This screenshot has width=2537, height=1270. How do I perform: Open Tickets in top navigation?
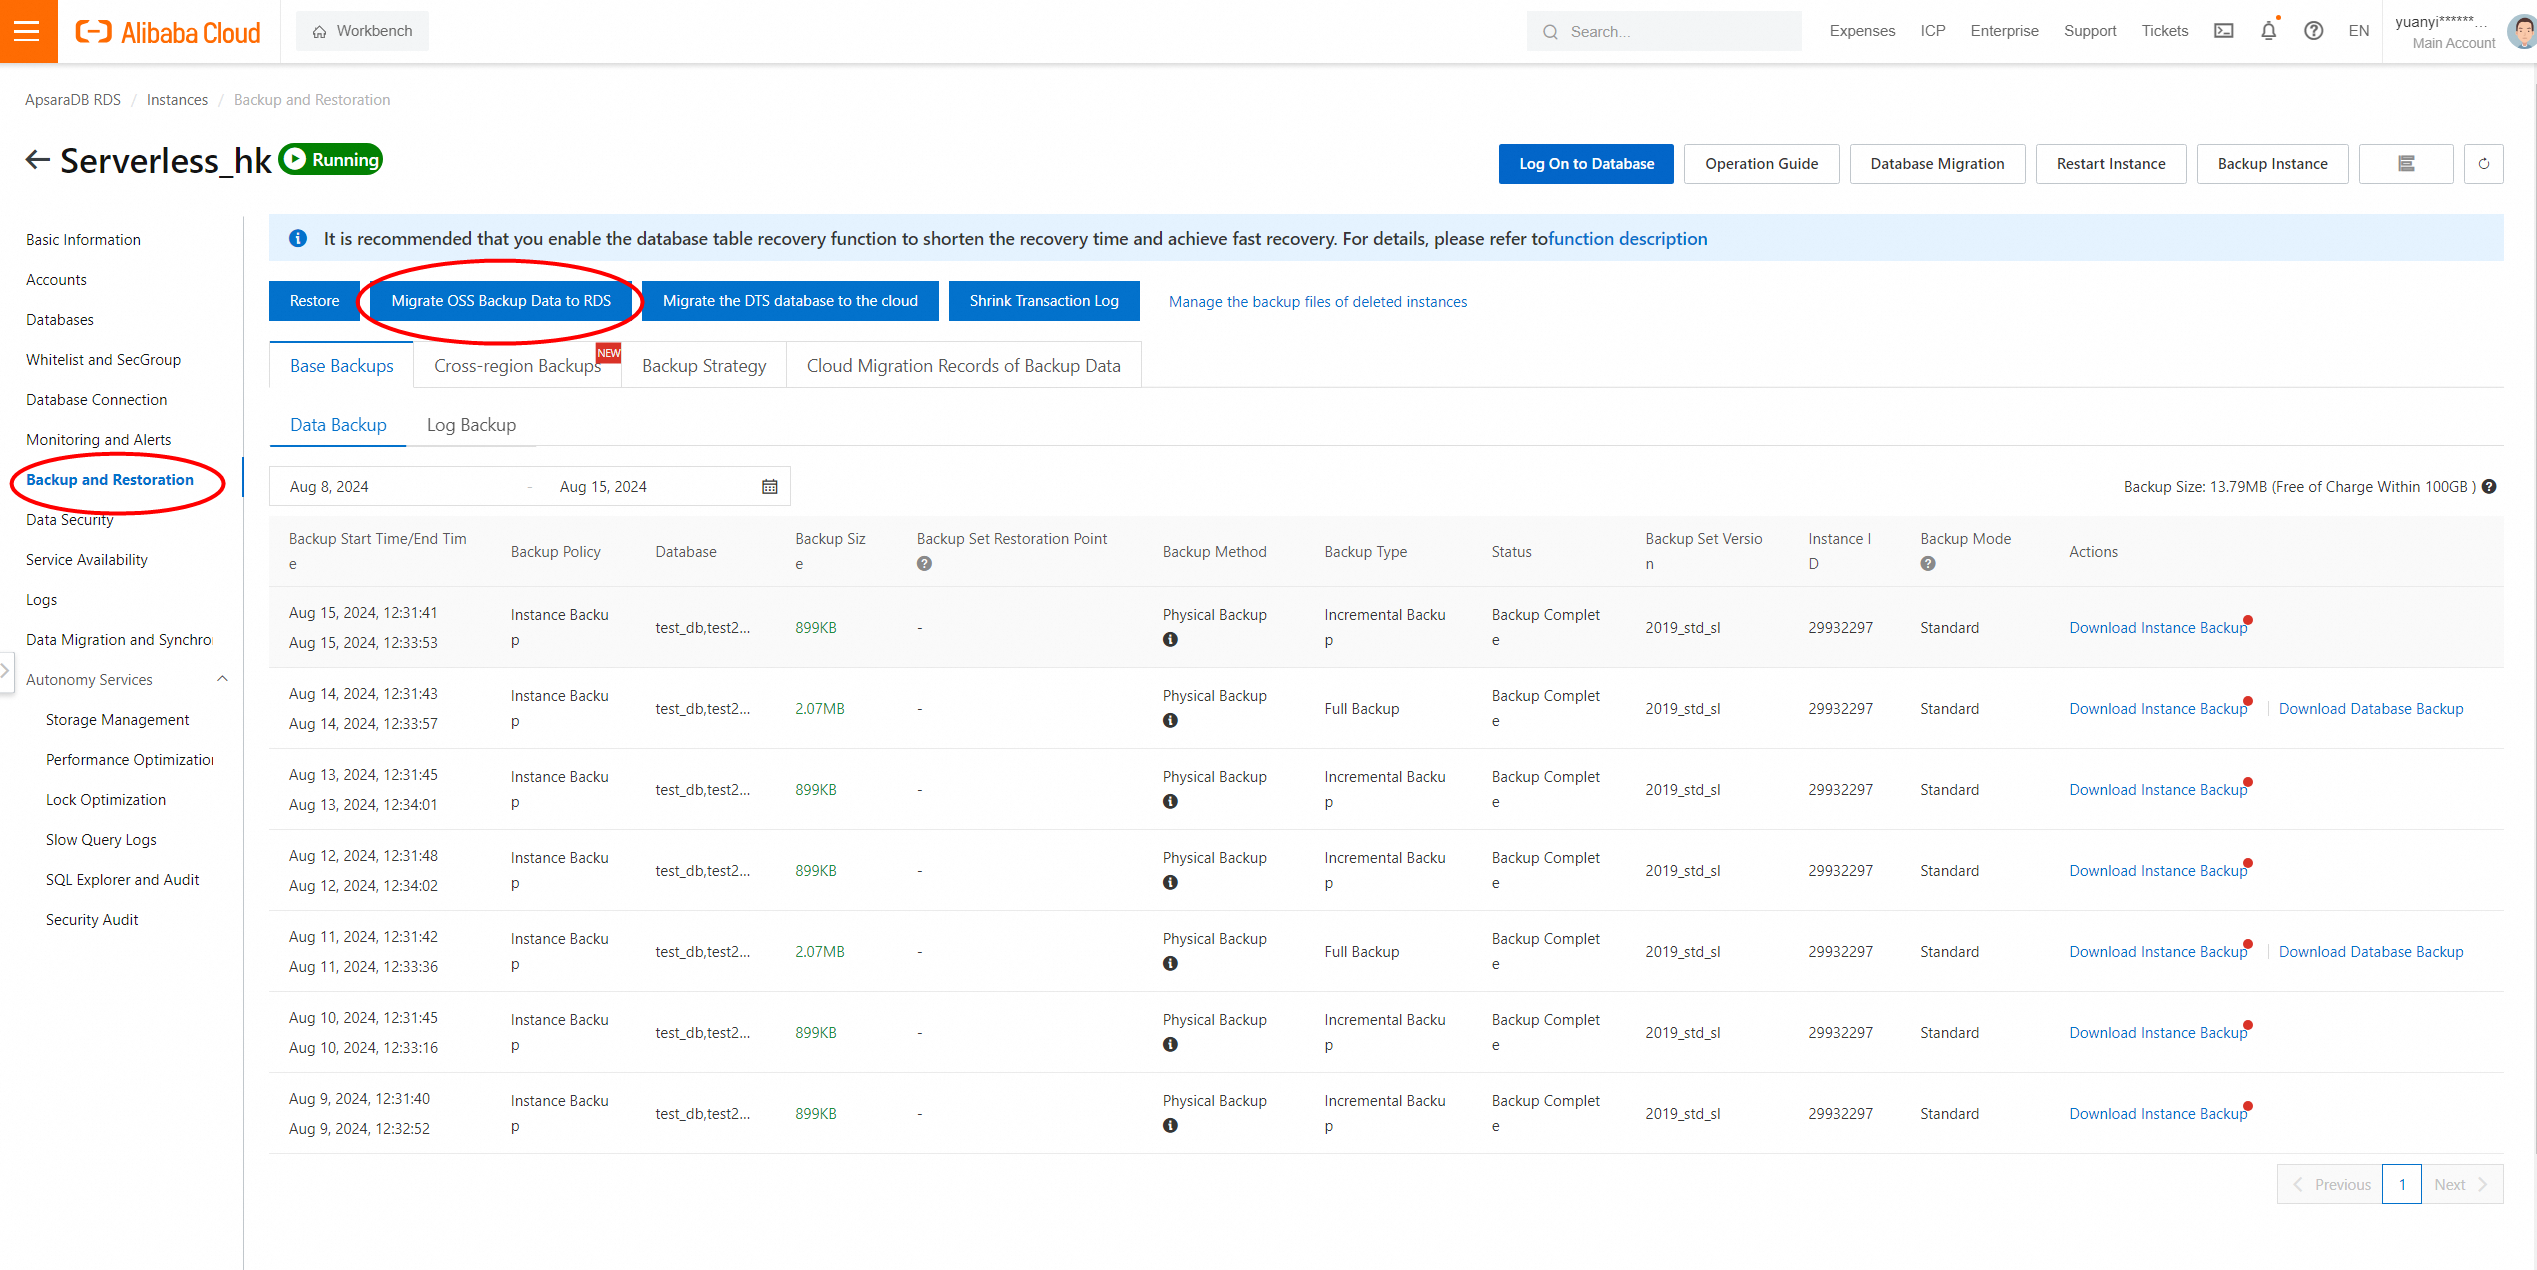click(x=2164, y=31)
